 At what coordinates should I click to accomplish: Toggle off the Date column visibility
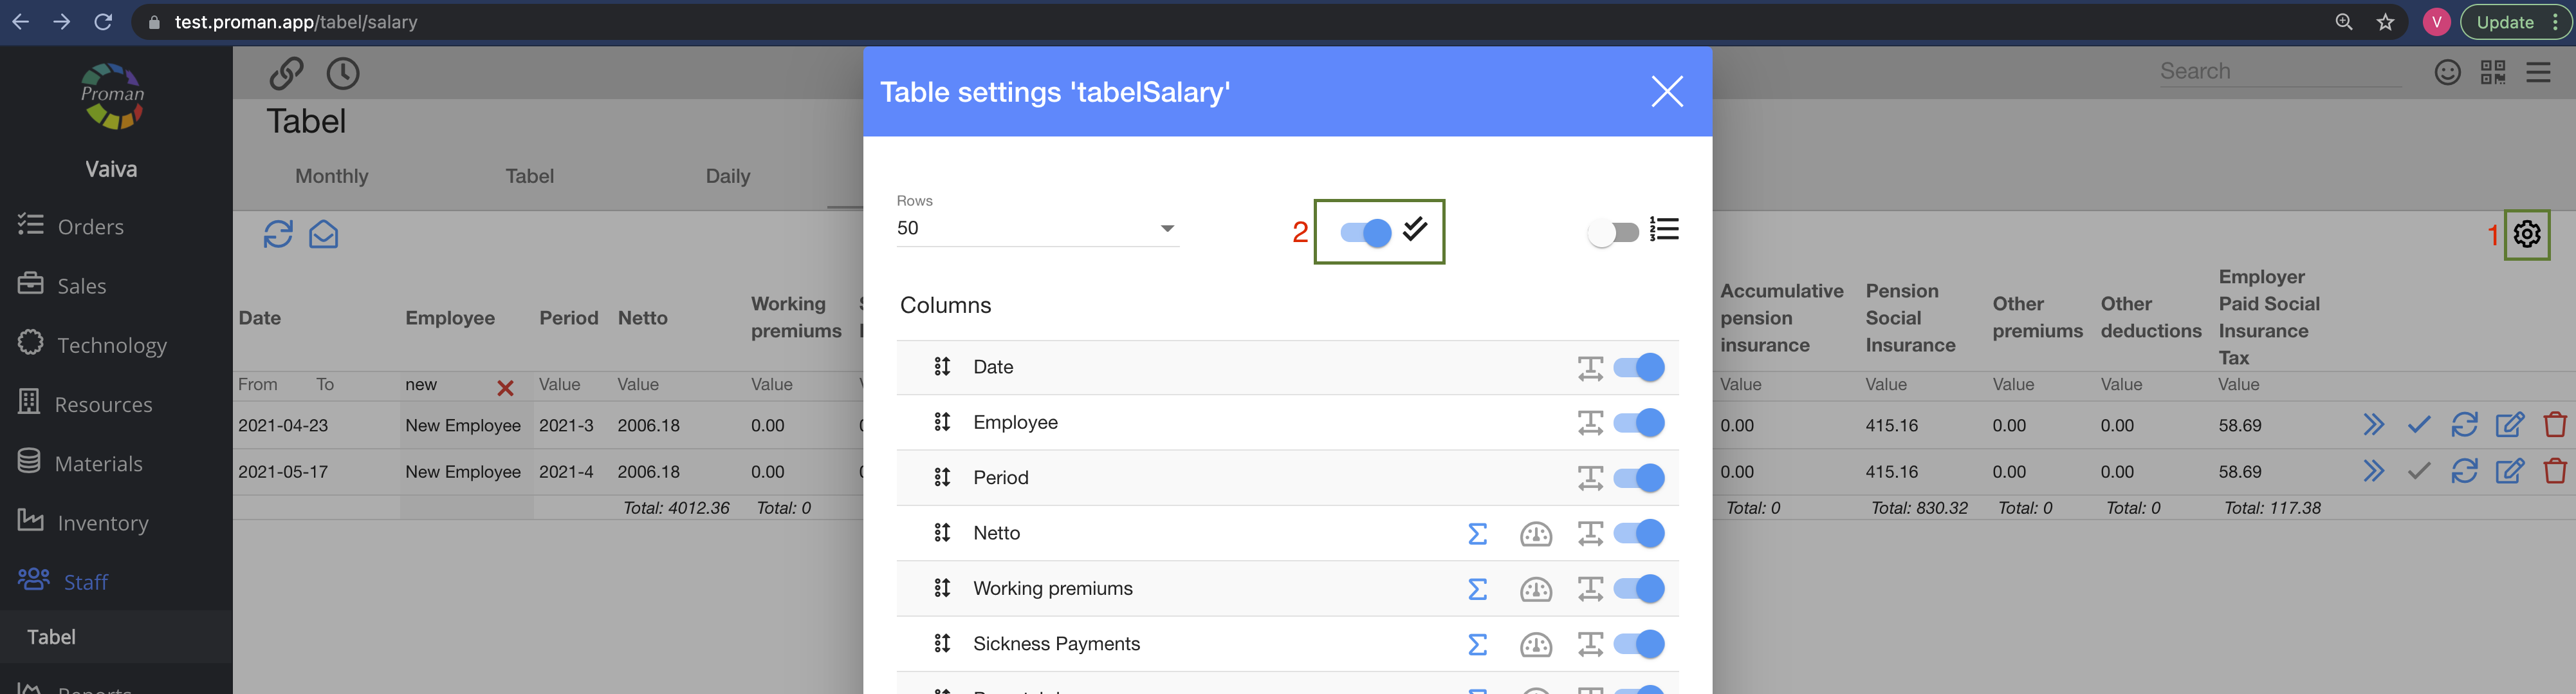[1640, 368]
